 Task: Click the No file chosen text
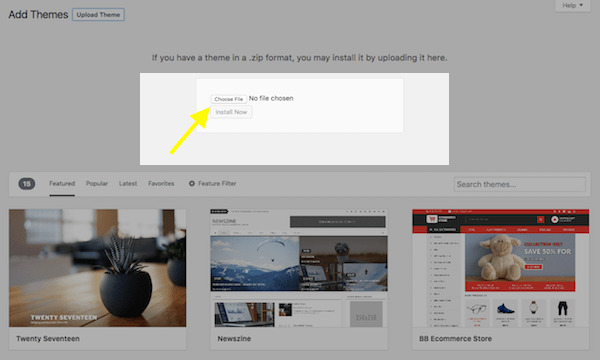pos(271,98)
